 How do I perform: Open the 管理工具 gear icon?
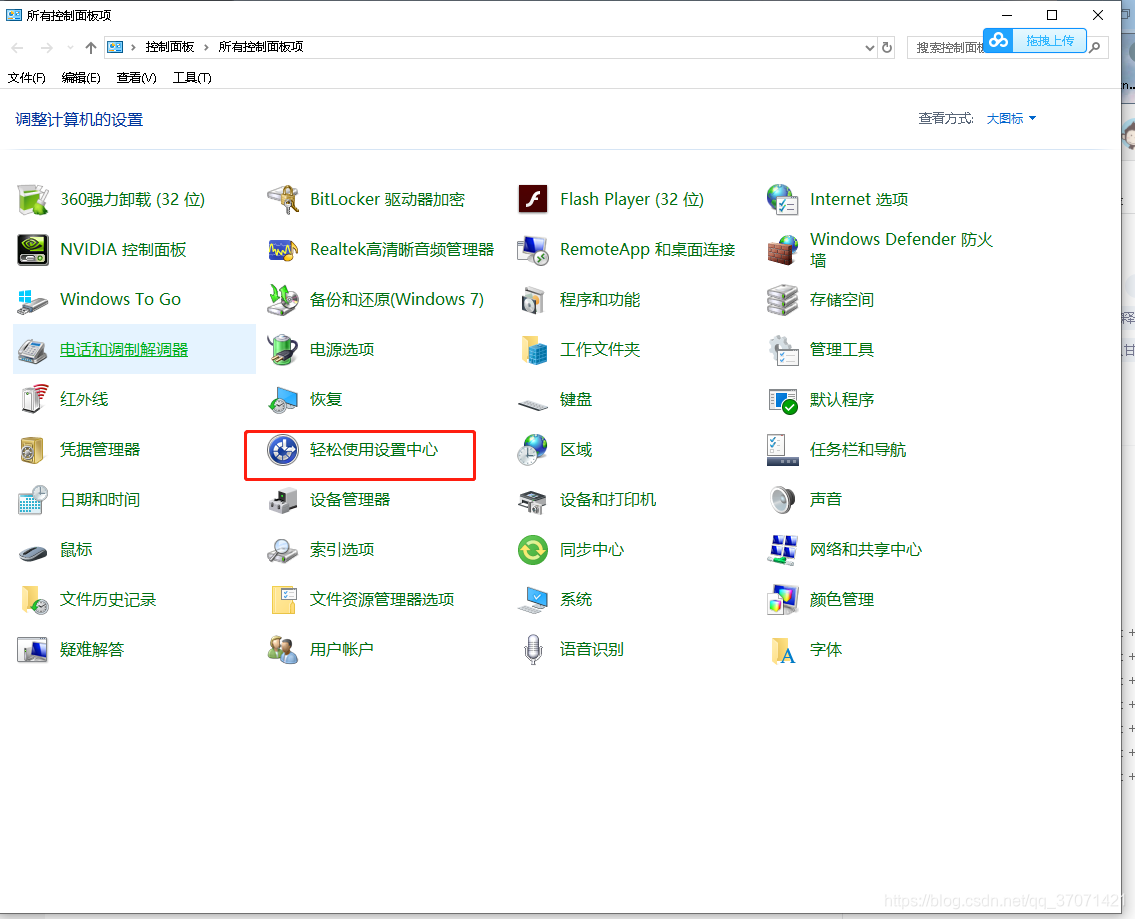pyautogui.click(x=782, y=350)
